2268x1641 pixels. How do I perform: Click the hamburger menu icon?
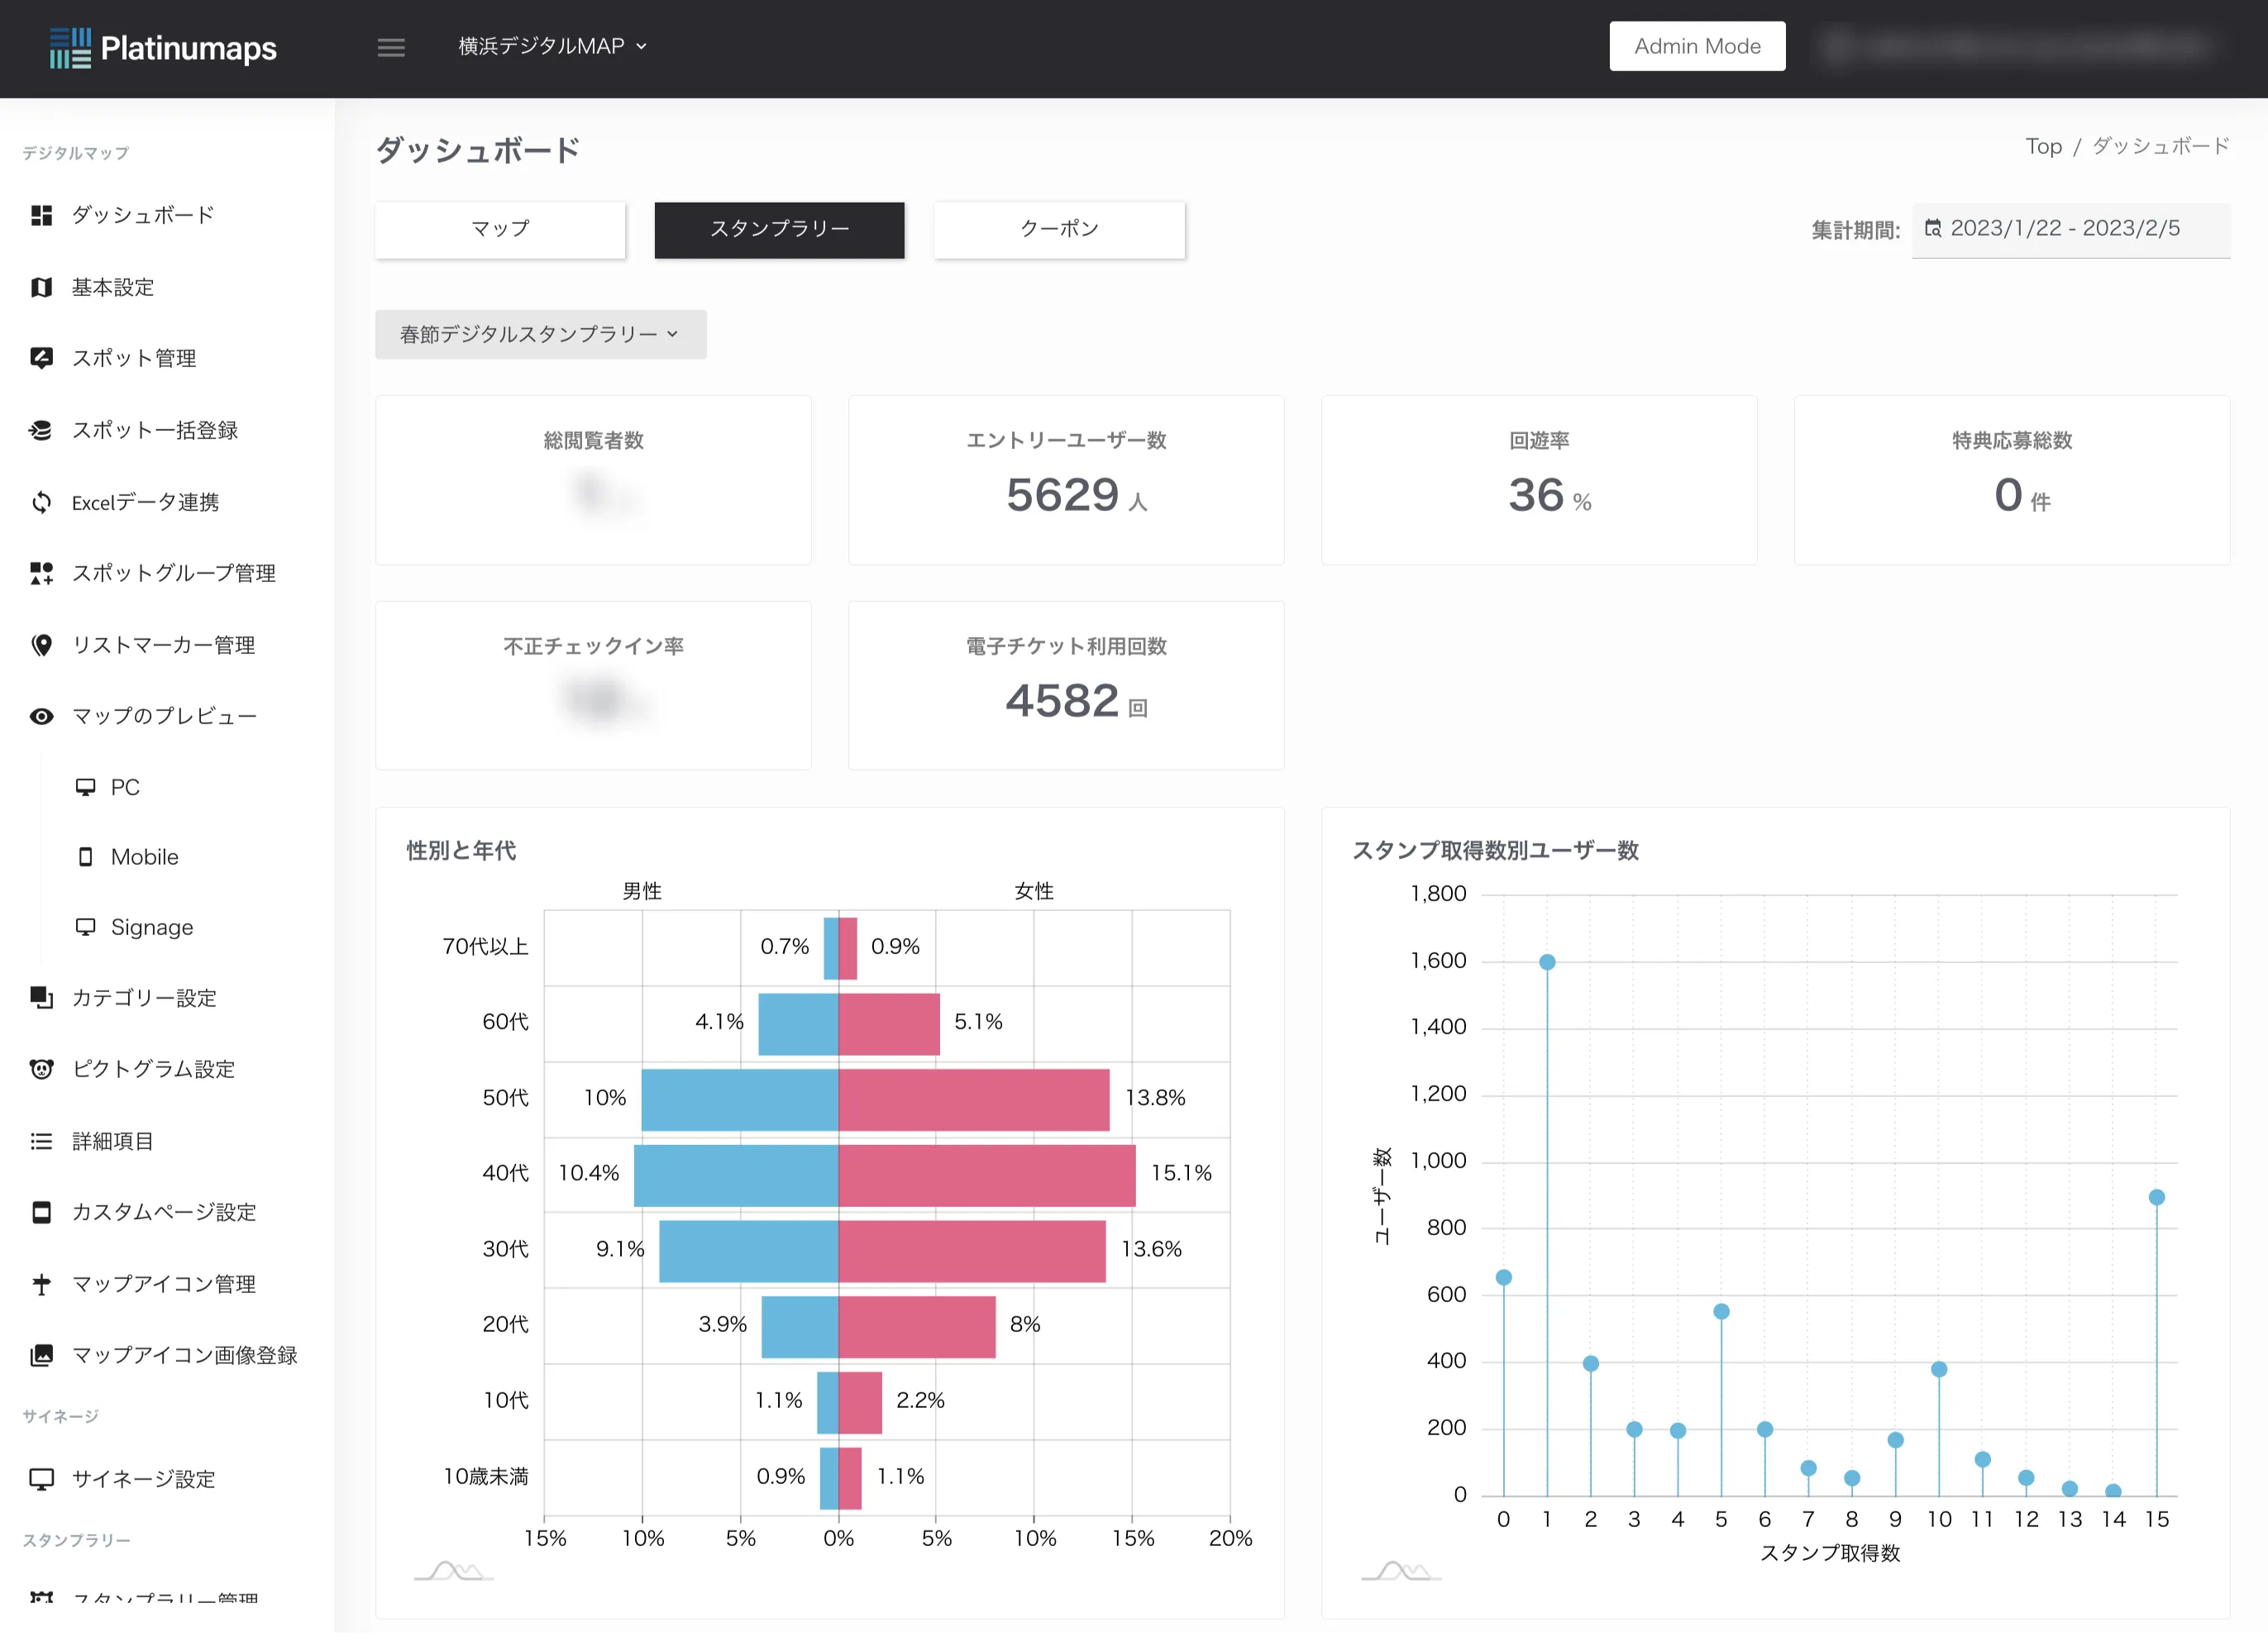(391, 47)
